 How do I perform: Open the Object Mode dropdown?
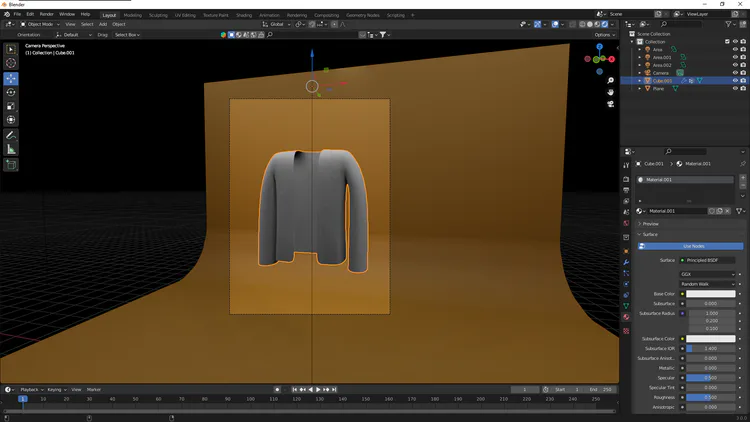40,24
